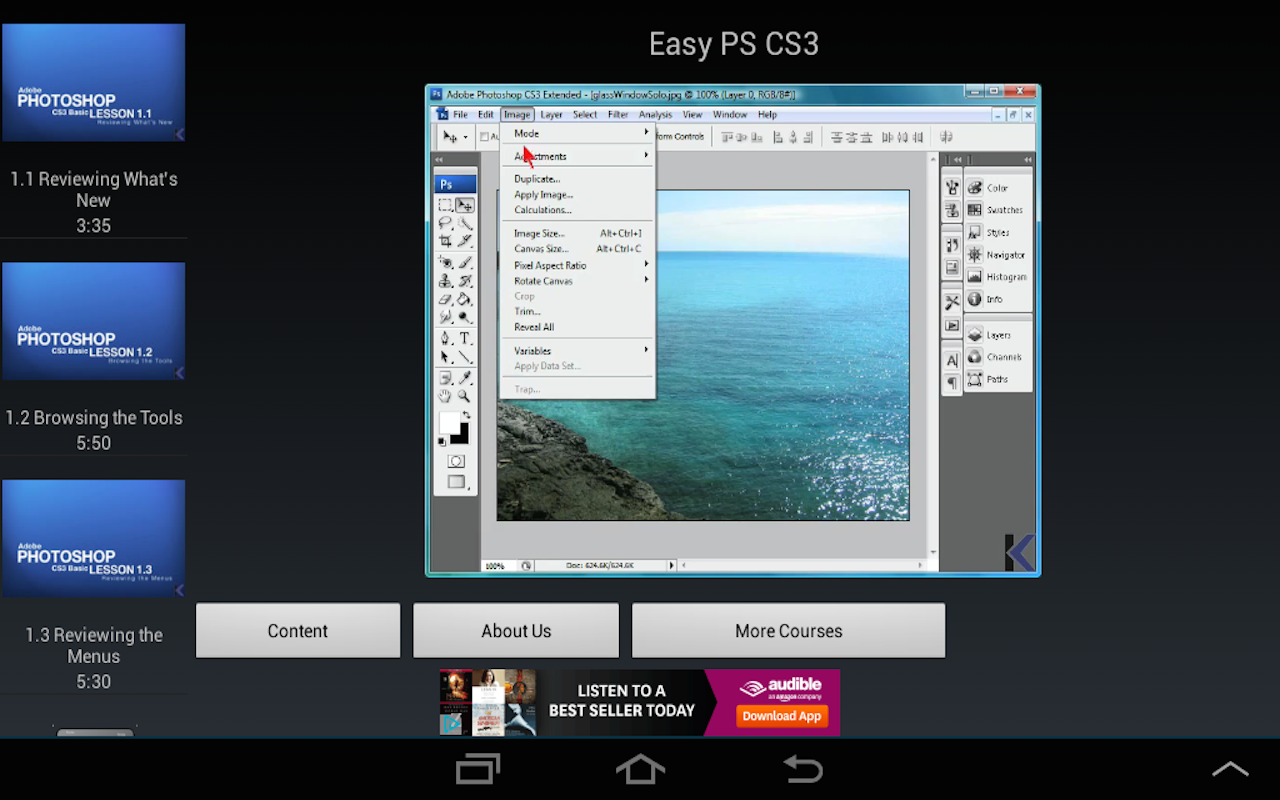Viewport: 1280px width, 800px height.
Task: Toggle the Auto-Select checkbox in options bar
Action: click(x=485, y=137)
